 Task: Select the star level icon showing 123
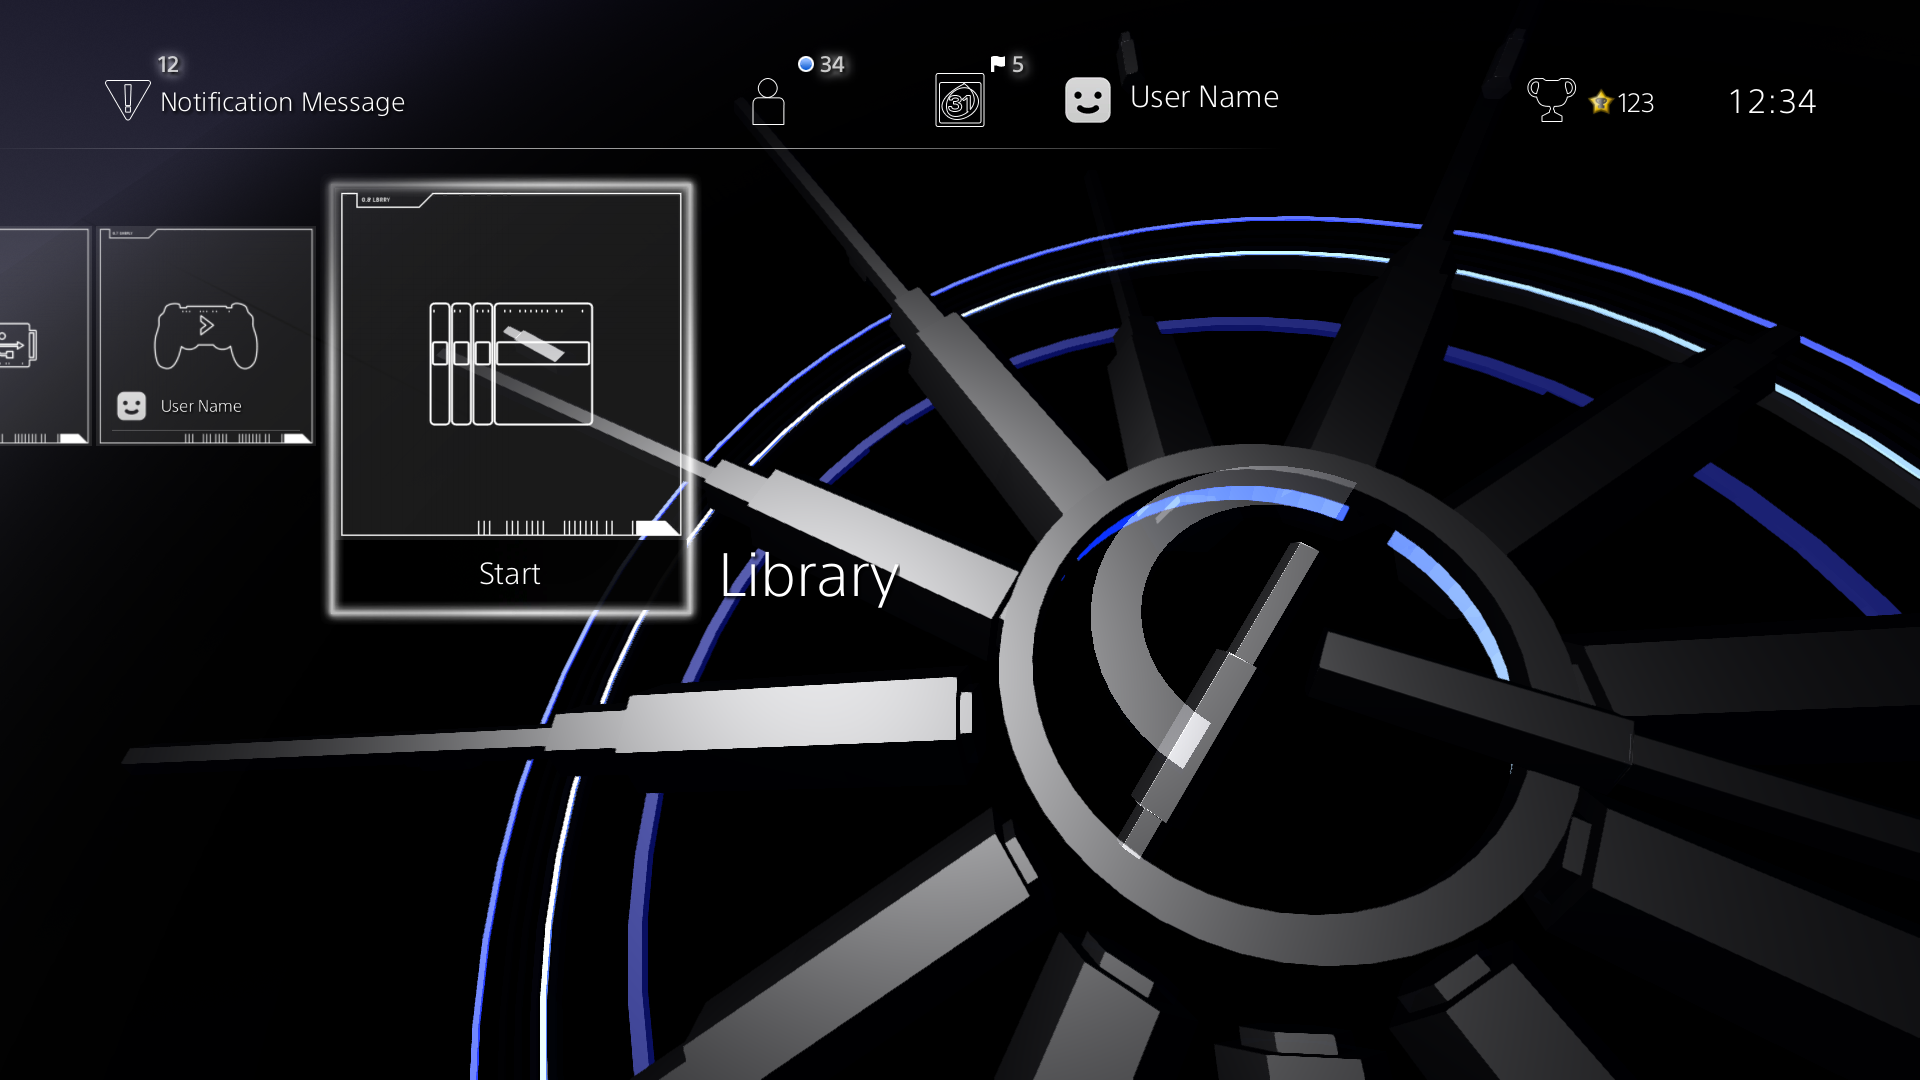[x=1602, y=101]
